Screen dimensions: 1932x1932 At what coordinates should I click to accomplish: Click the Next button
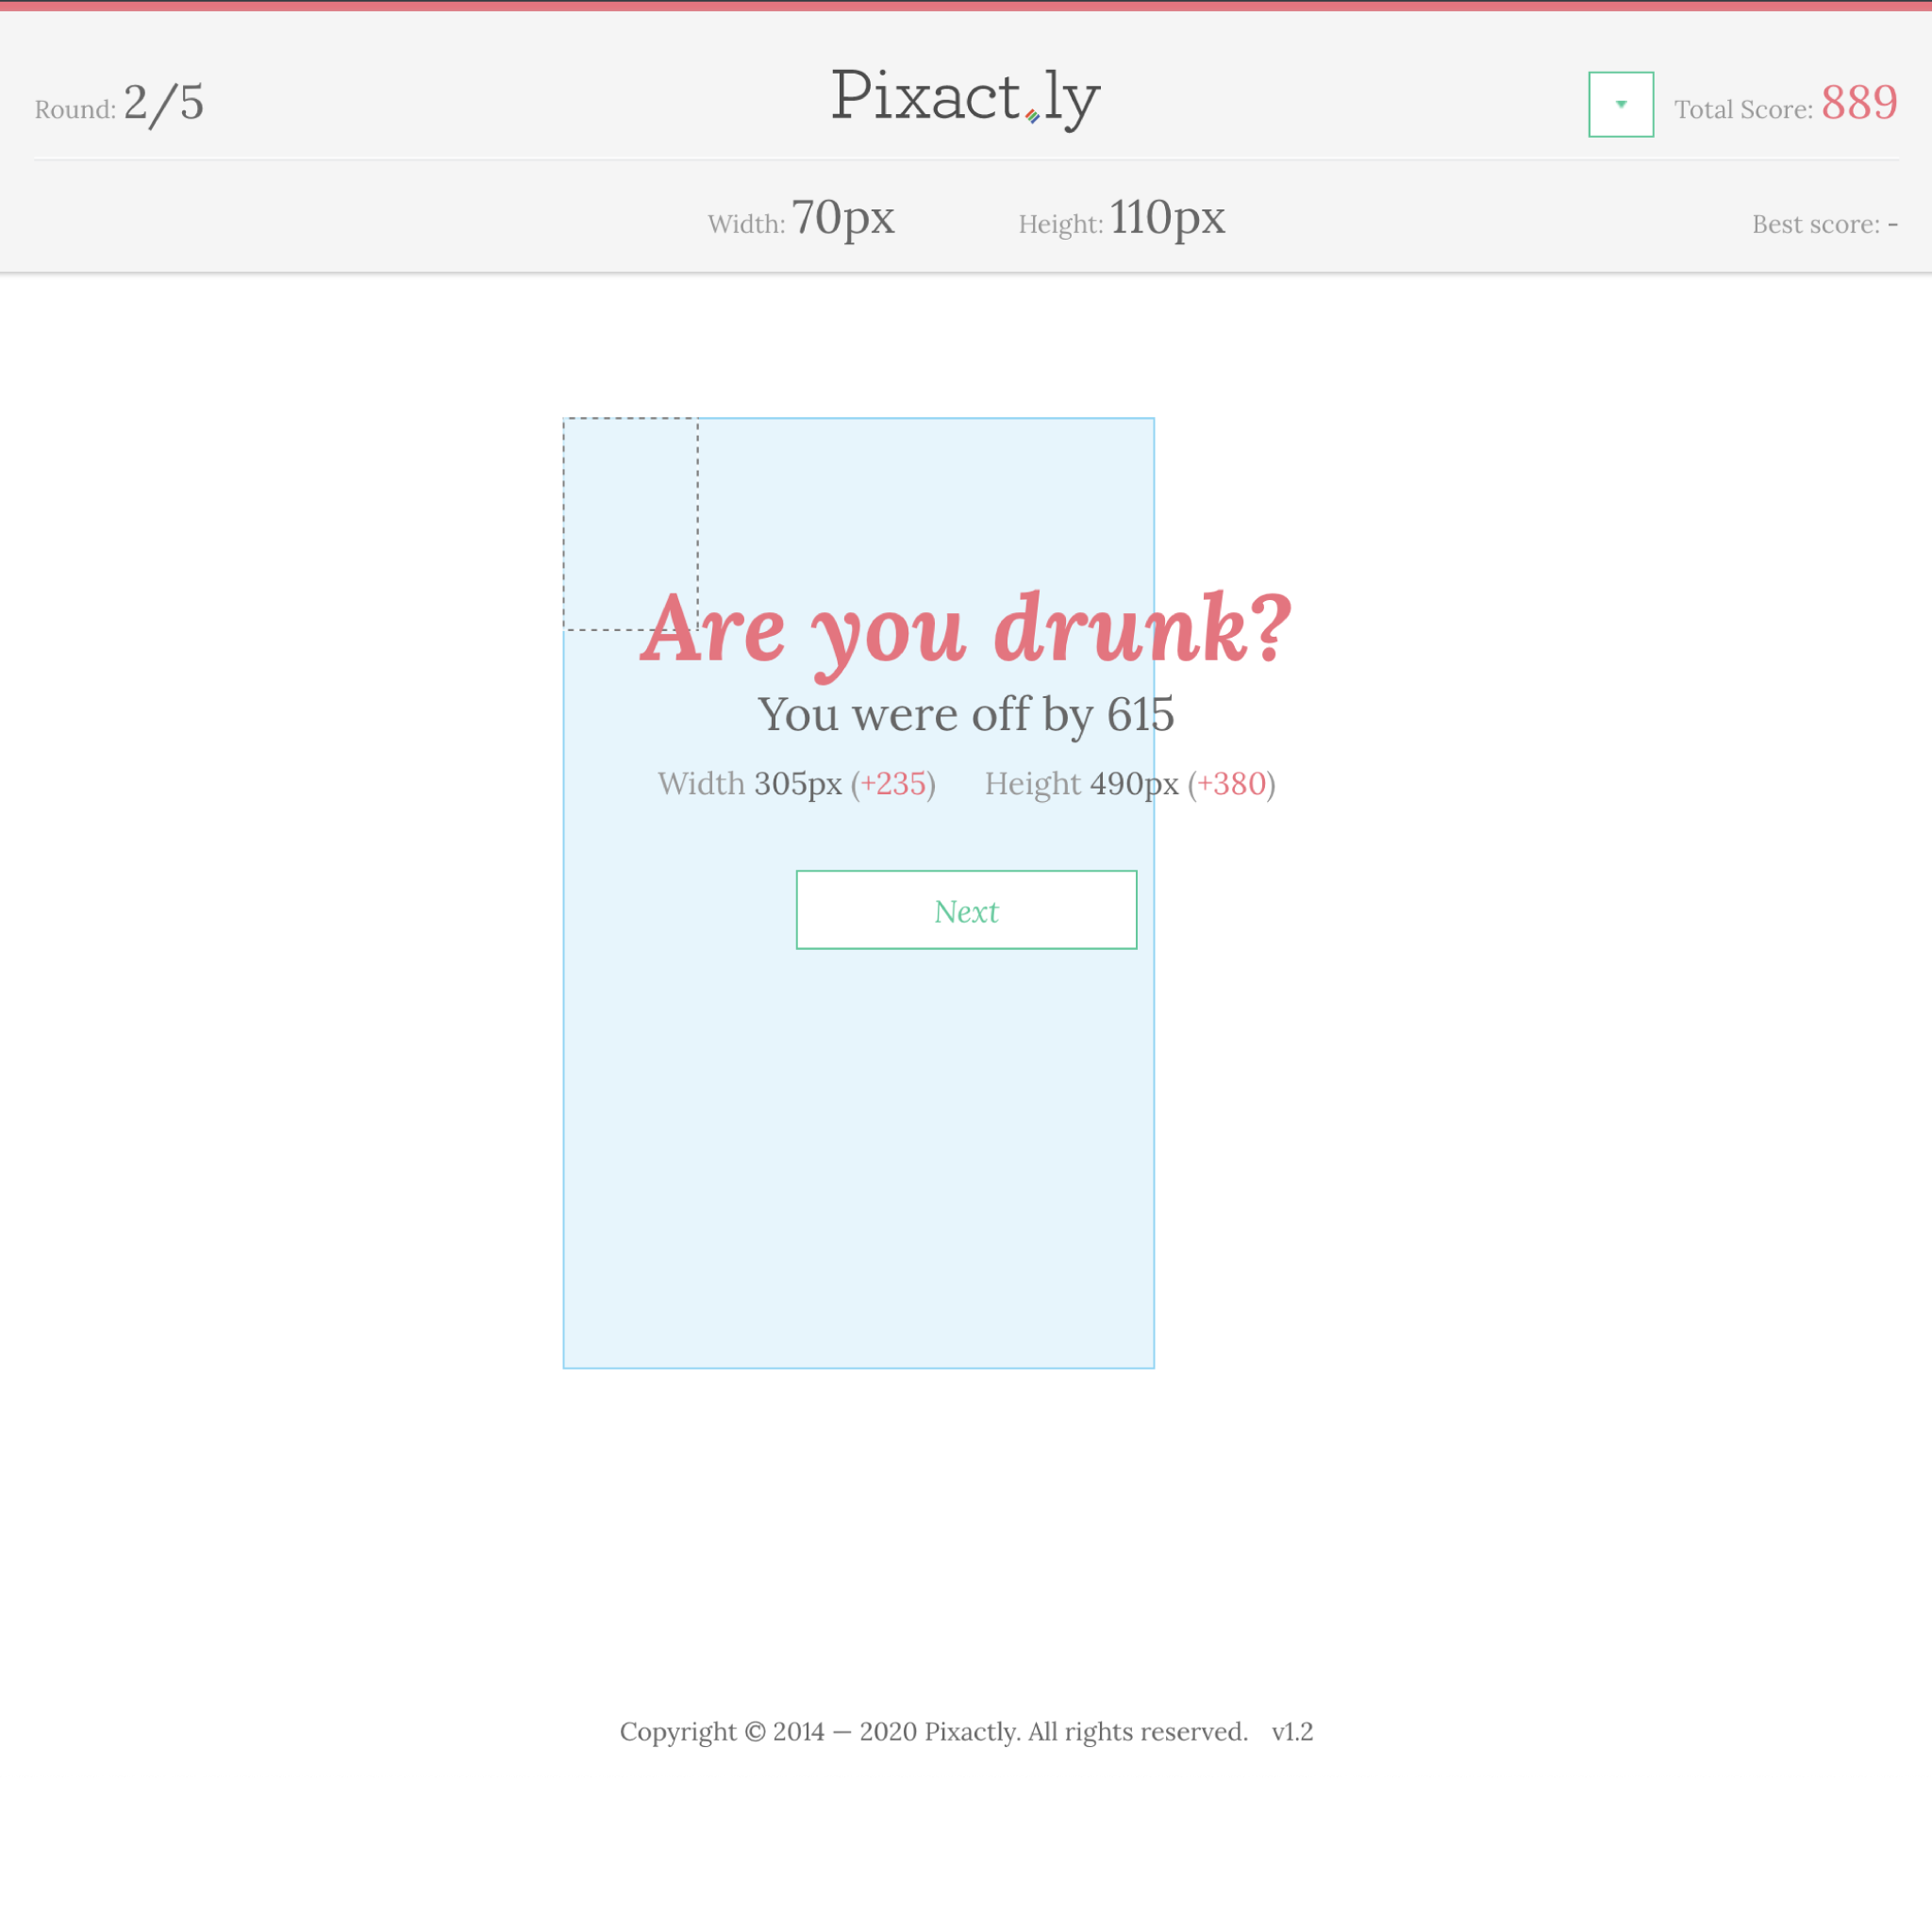point(966,910)
